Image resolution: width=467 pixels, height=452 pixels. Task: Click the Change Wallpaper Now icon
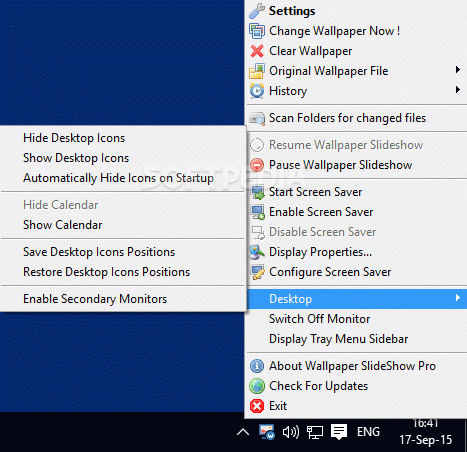pyautogui.click(x=257, y=31)
